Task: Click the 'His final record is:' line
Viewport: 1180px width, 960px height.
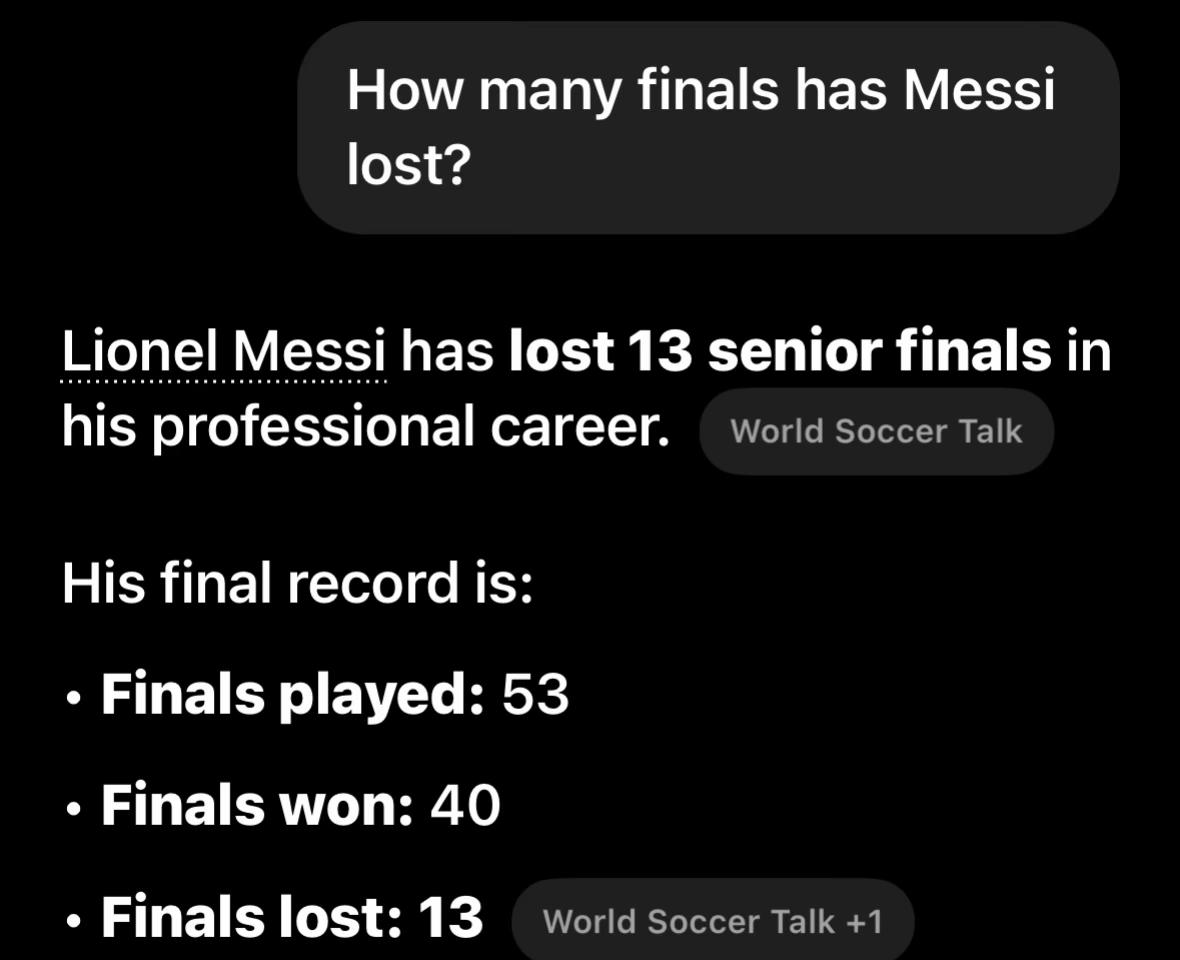Action: (297, 583)
